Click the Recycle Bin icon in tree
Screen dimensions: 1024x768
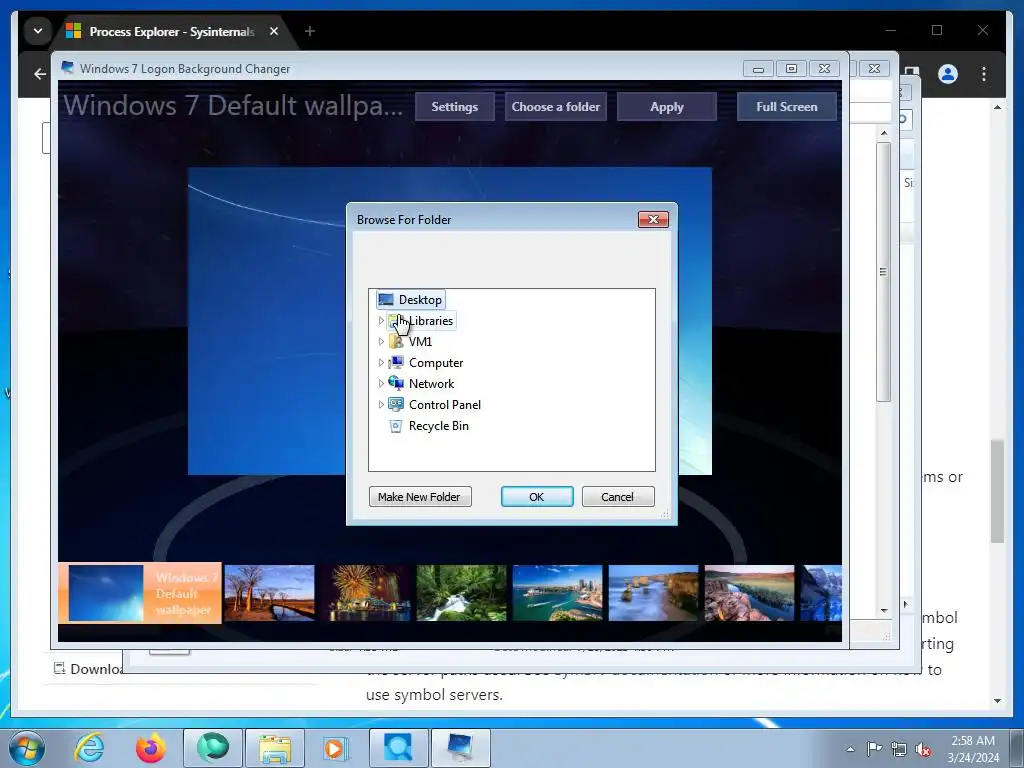pos(396,426)
